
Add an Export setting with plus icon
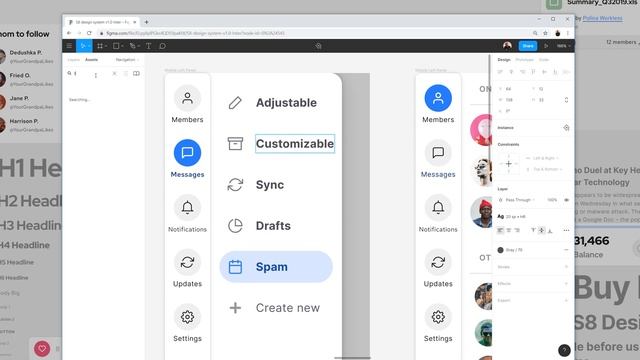click(x=566, y=300)
